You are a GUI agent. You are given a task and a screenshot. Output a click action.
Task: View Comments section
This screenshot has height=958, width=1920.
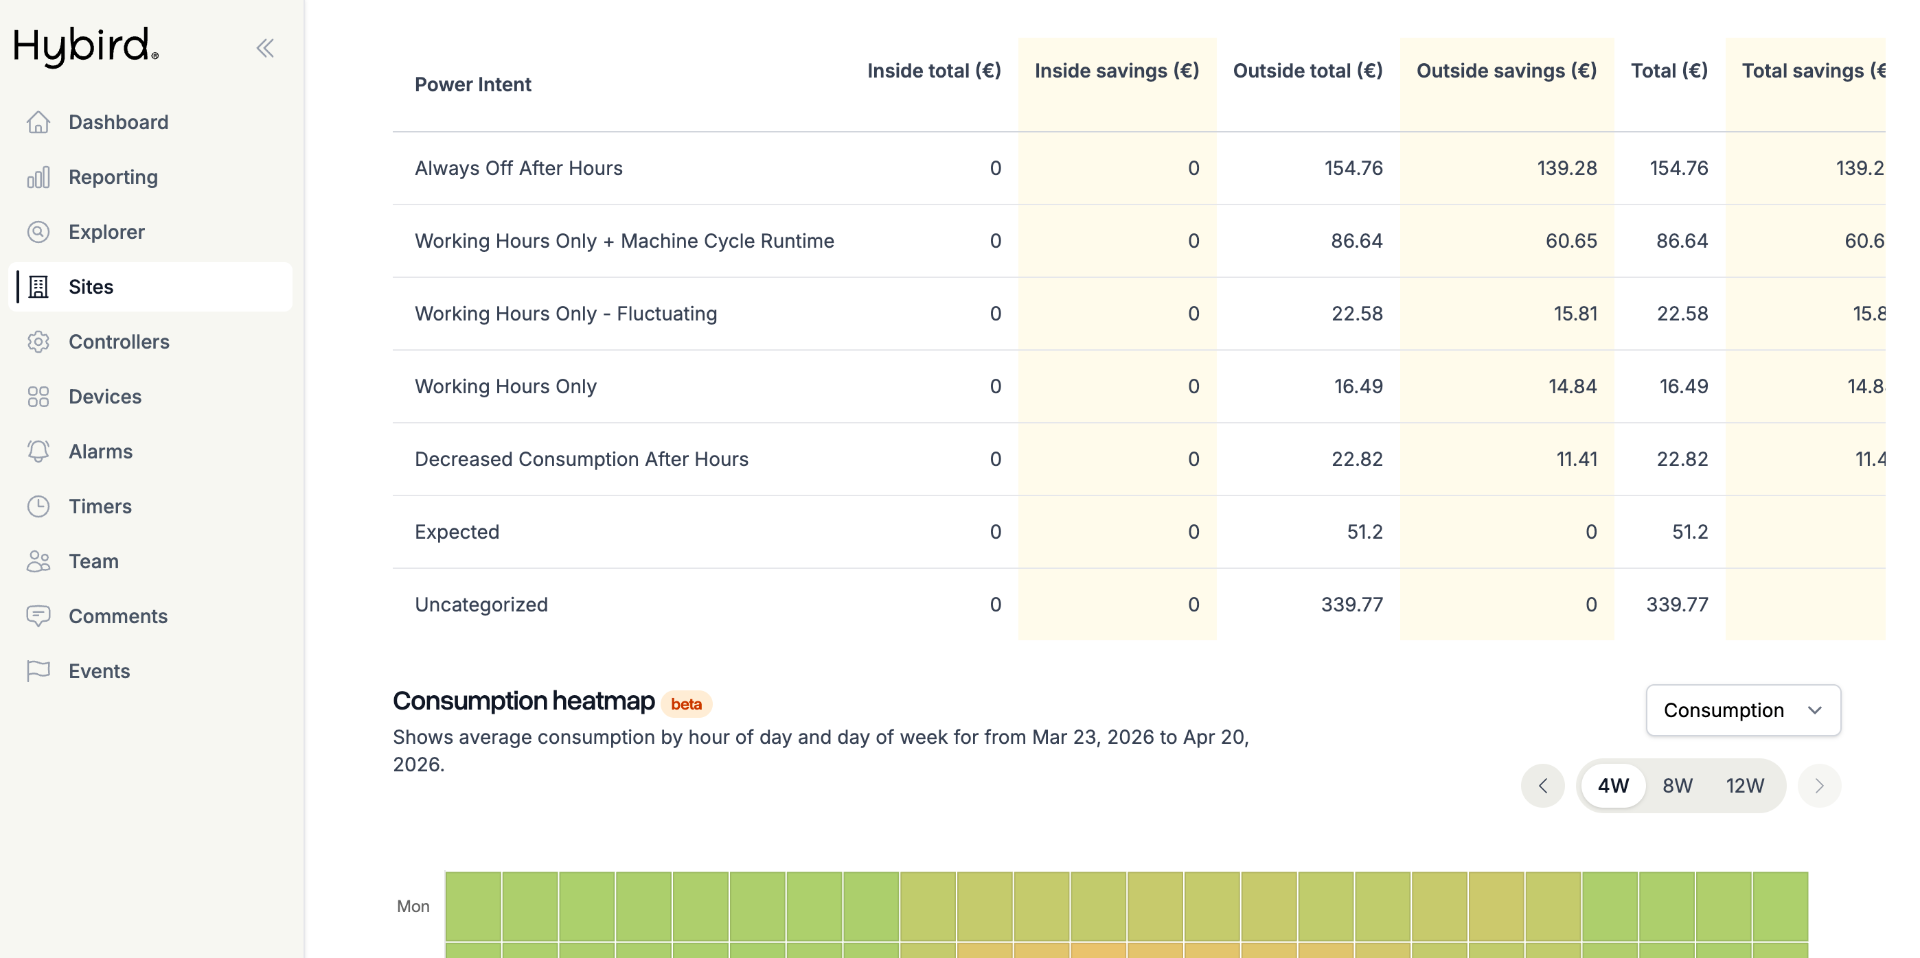click(x=150, y=616)
